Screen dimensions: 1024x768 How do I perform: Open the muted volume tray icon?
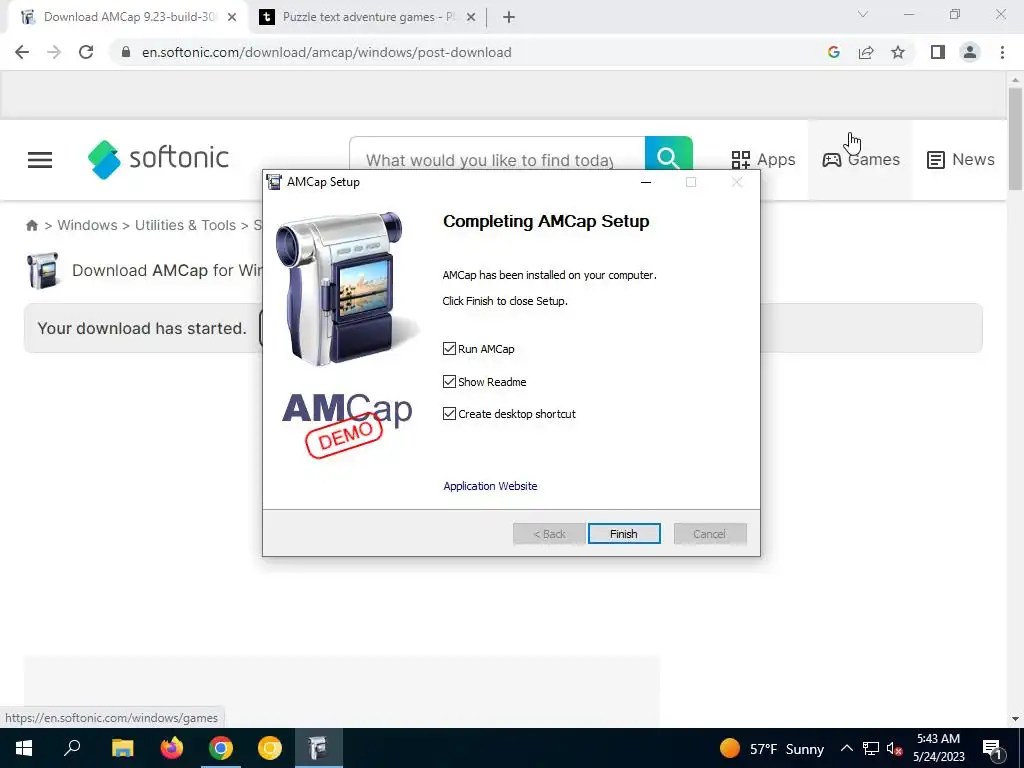(894, 748)
